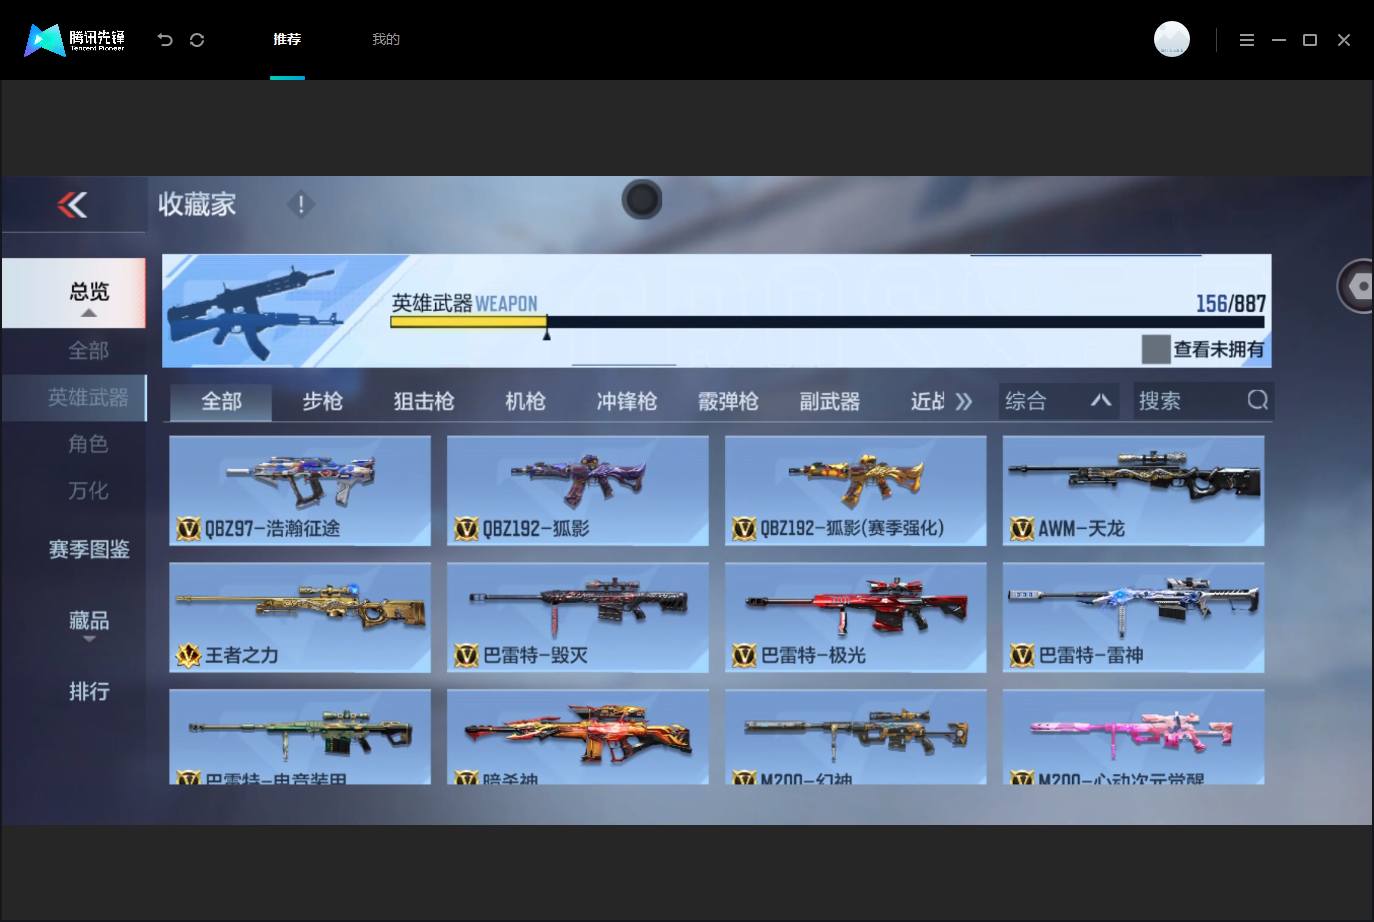Screen dimensions: 1374x922
Task: Open the user avatar in title bar
Action: 1171,39
